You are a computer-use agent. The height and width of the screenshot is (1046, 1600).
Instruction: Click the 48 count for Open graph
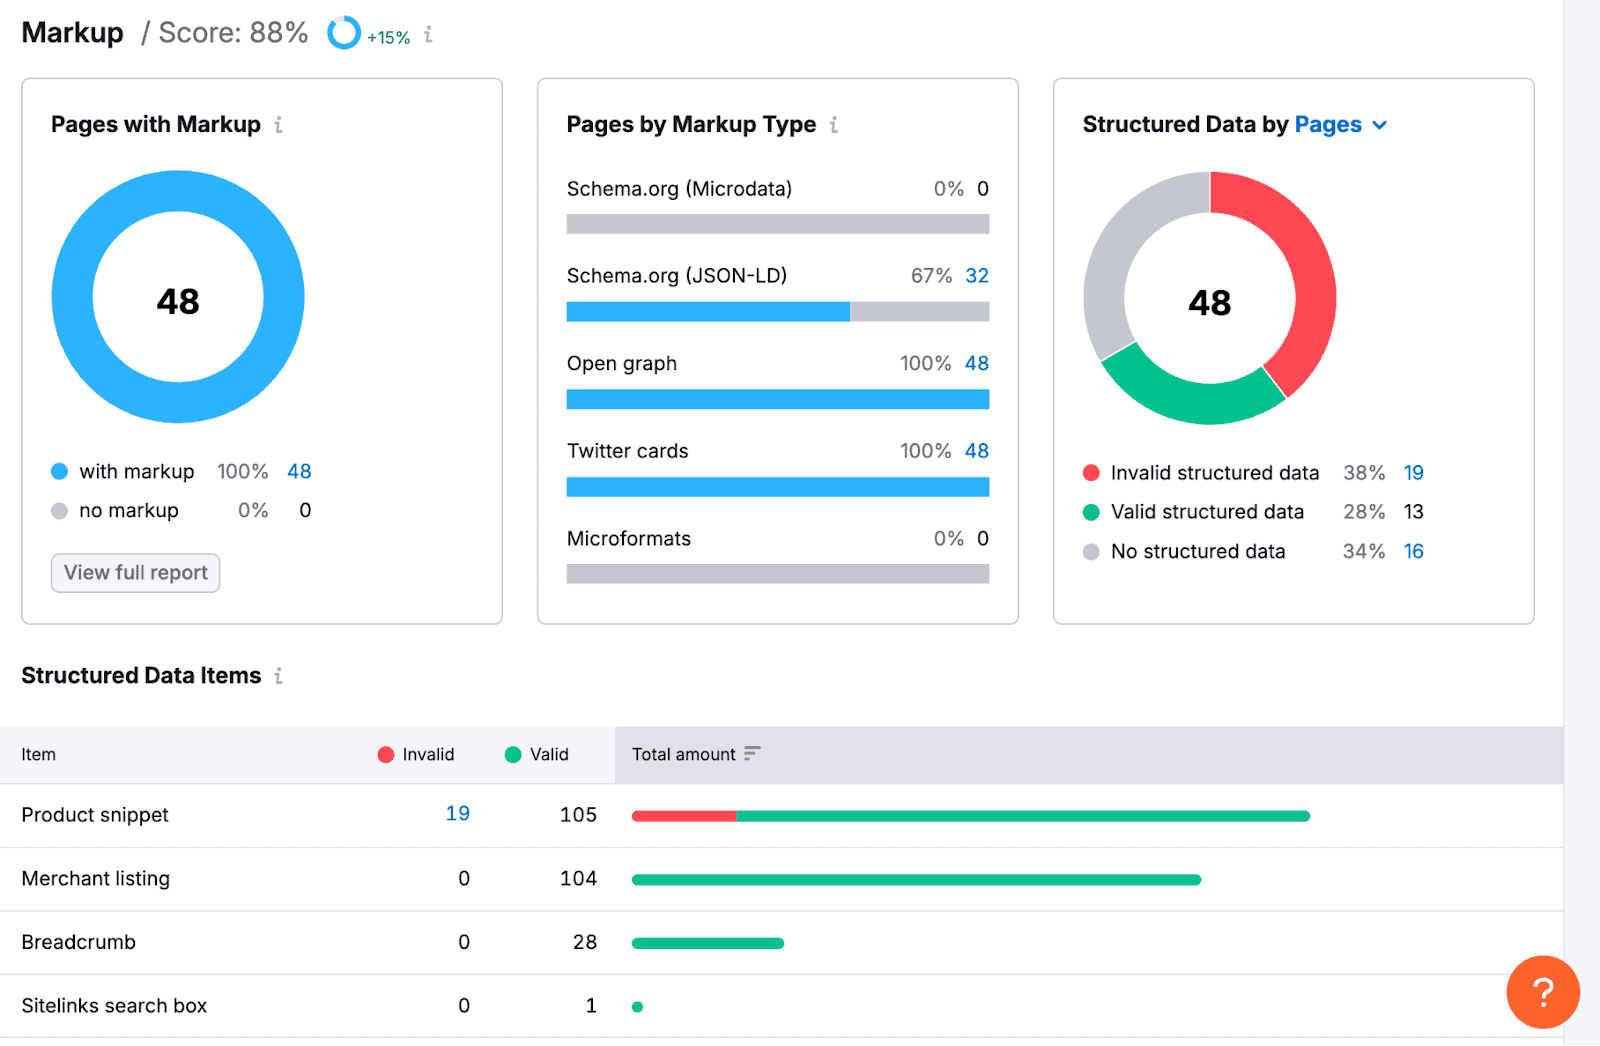tap(976, 364)
